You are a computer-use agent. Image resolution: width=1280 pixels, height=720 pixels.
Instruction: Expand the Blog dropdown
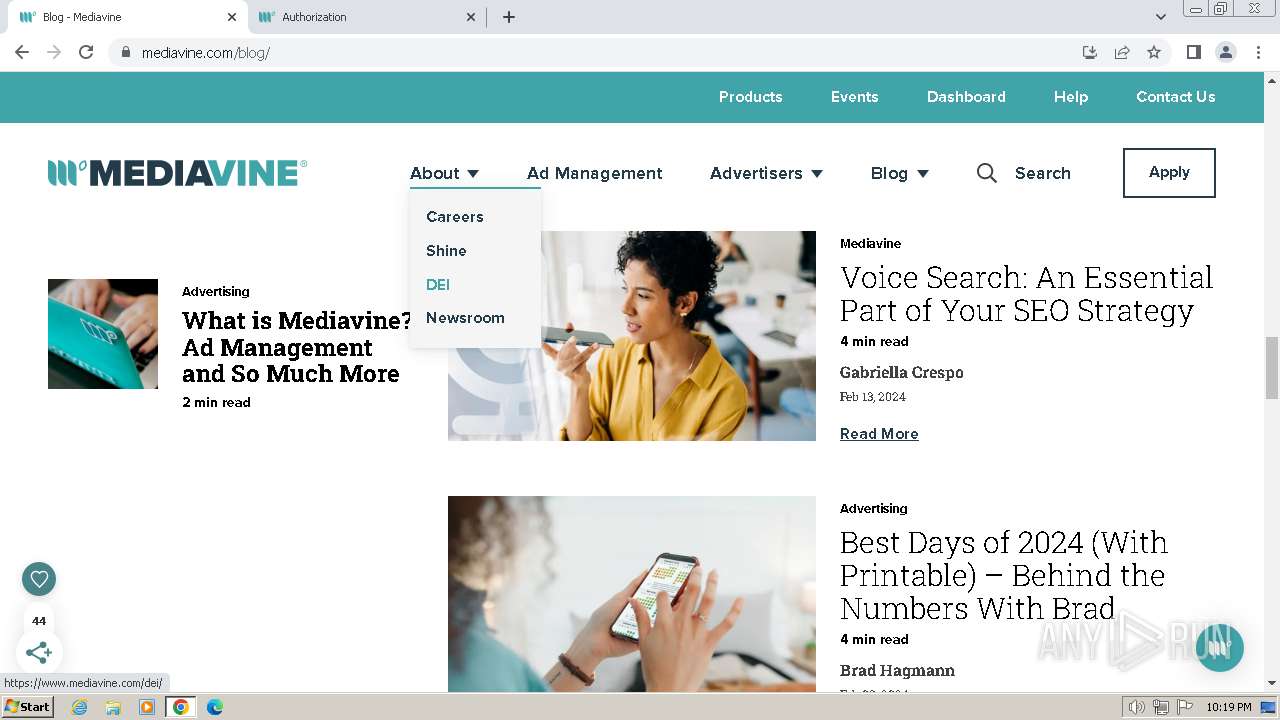point(899,173)
